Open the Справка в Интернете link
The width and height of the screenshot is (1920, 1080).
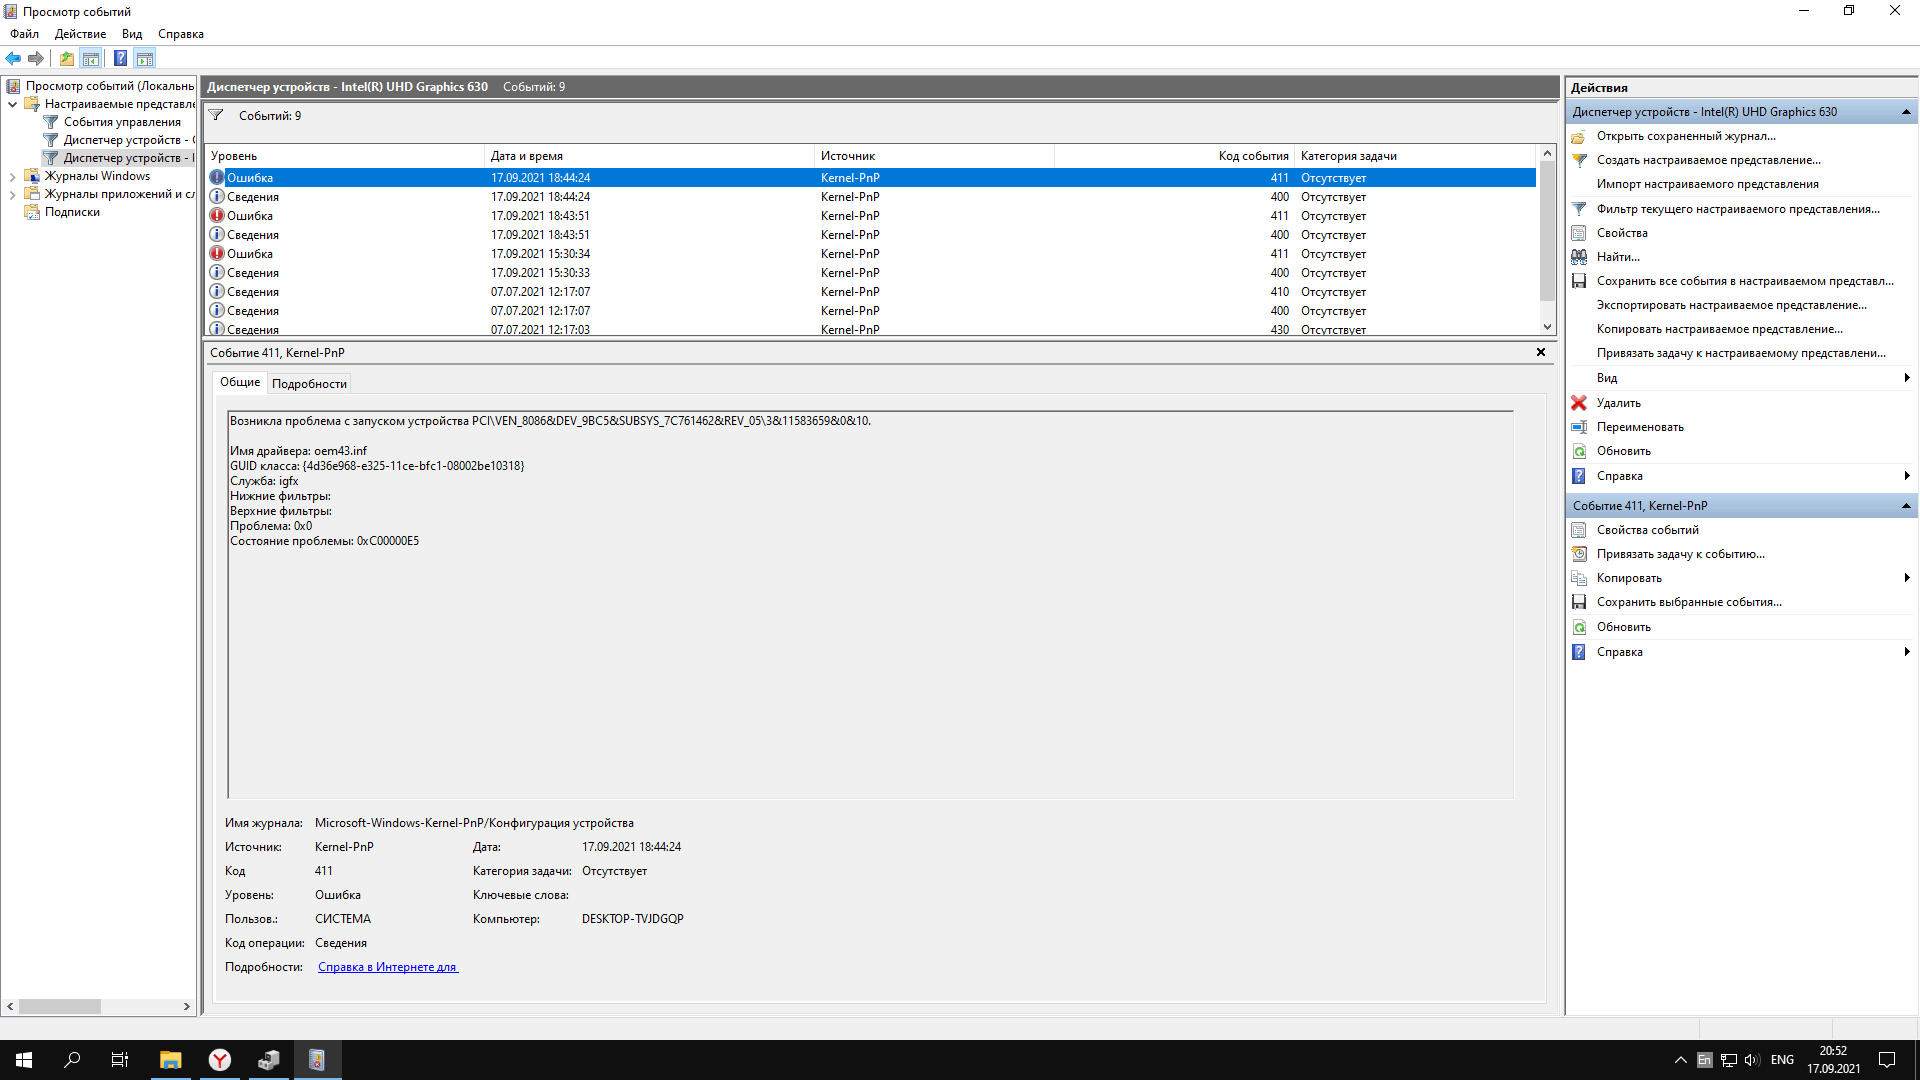[388, 967]
